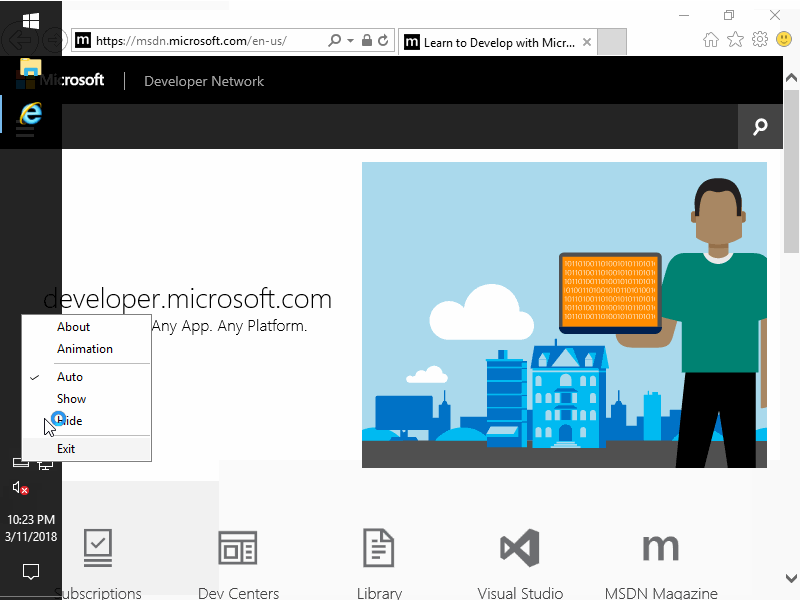Open the Dev Centers icon
The image size is (801, 600).
238,548
